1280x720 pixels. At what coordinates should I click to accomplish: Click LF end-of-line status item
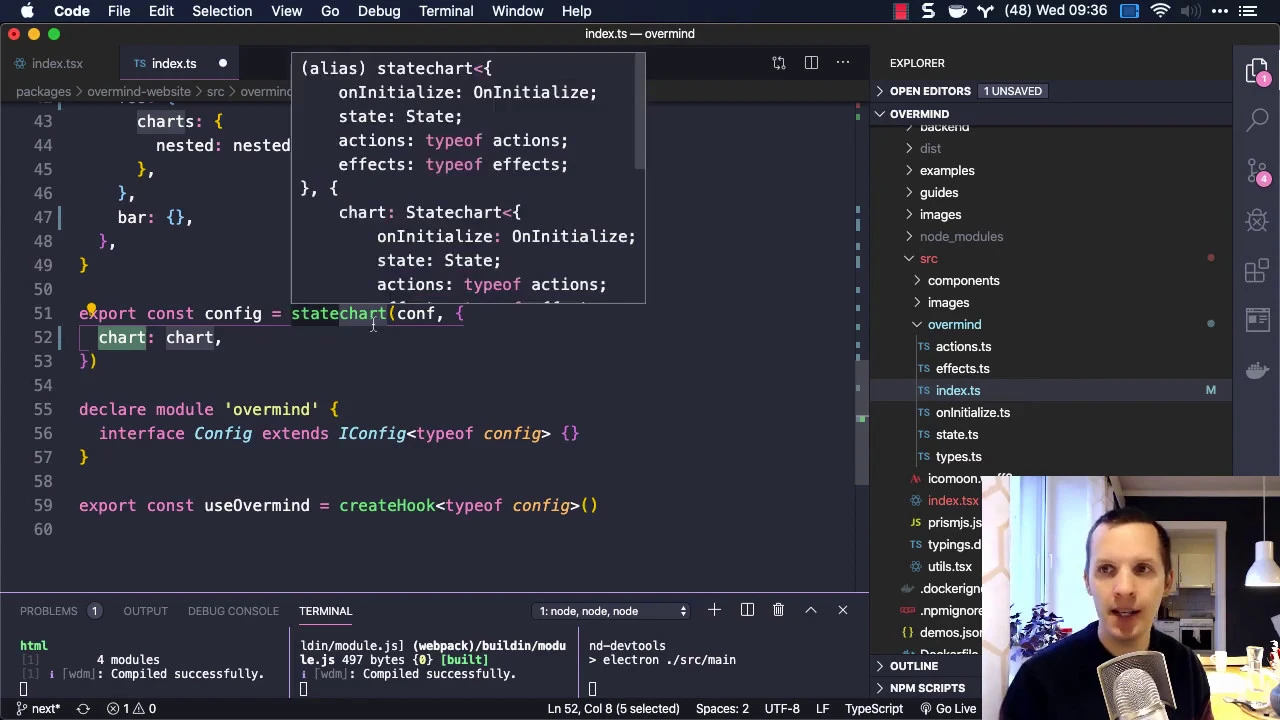click(x=822, y=709)
